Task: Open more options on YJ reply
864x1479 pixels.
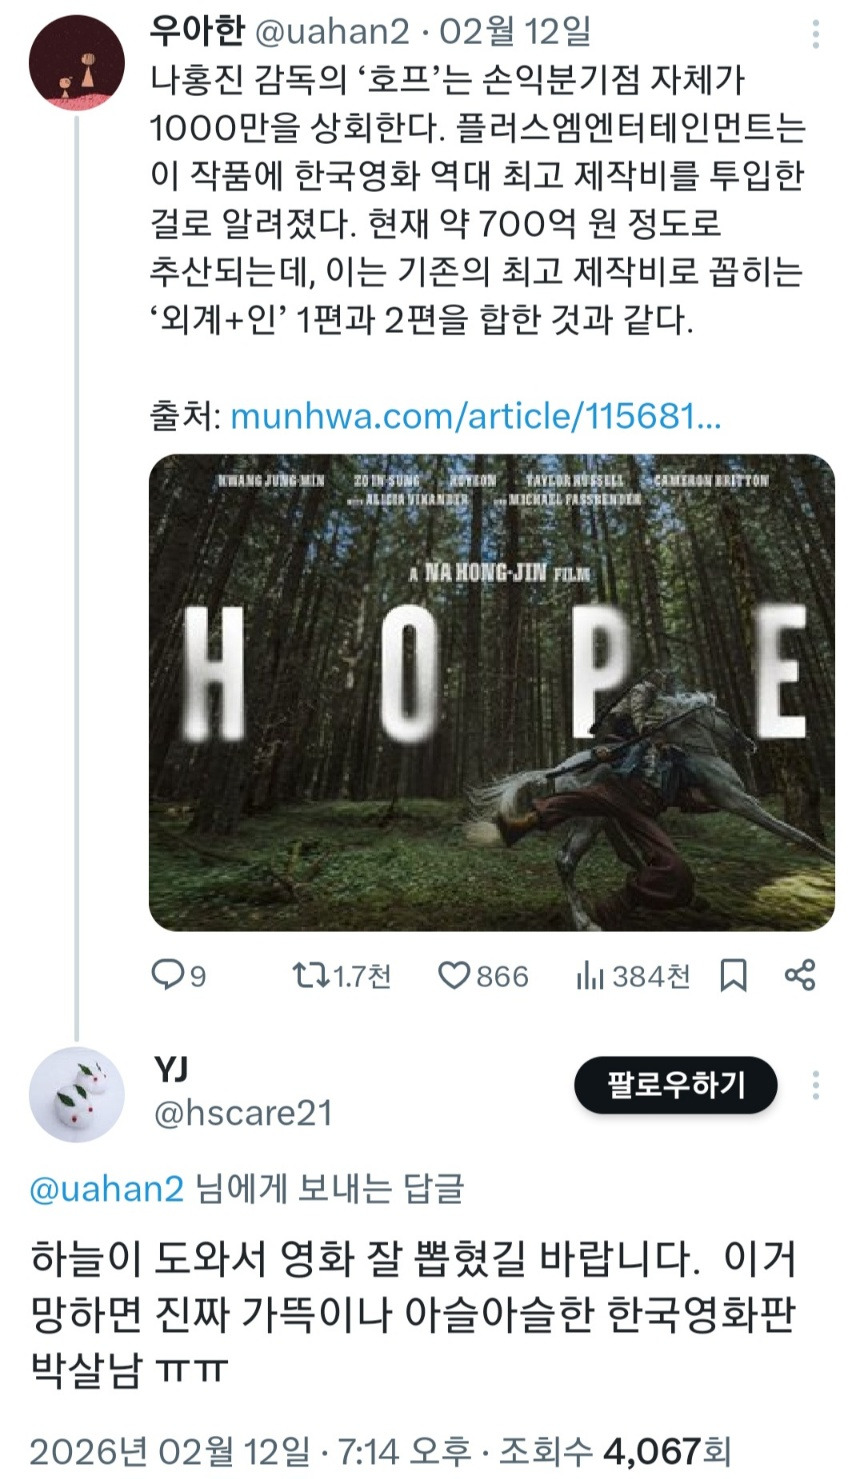Action: click(x=816, y=1085)
